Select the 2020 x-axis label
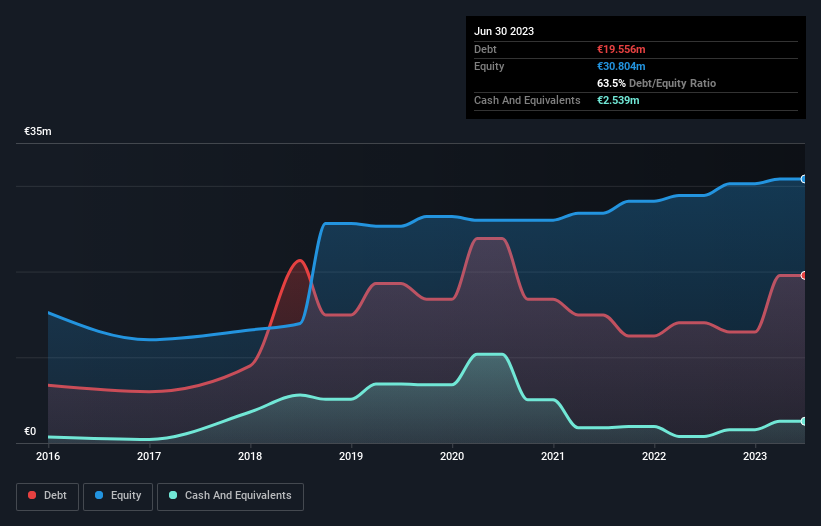This screenshot has width=821, height=526. pos(452,456)
